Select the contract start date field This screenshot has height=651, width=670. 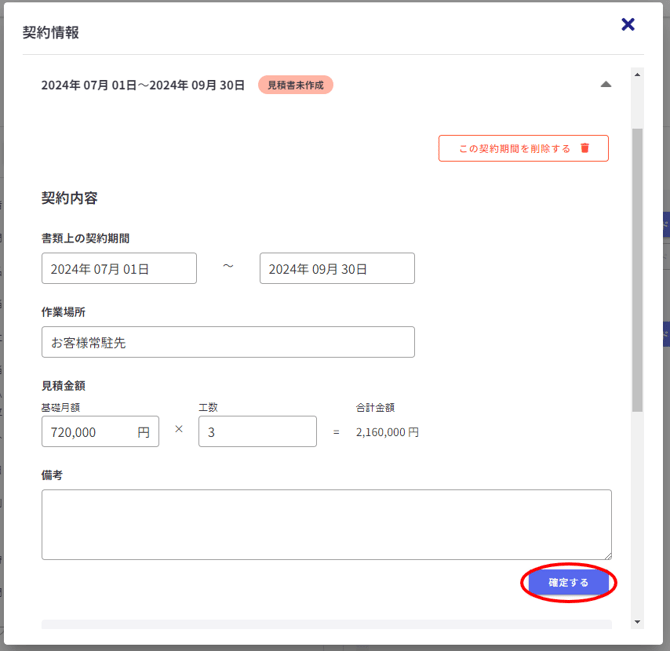[119, 268]
